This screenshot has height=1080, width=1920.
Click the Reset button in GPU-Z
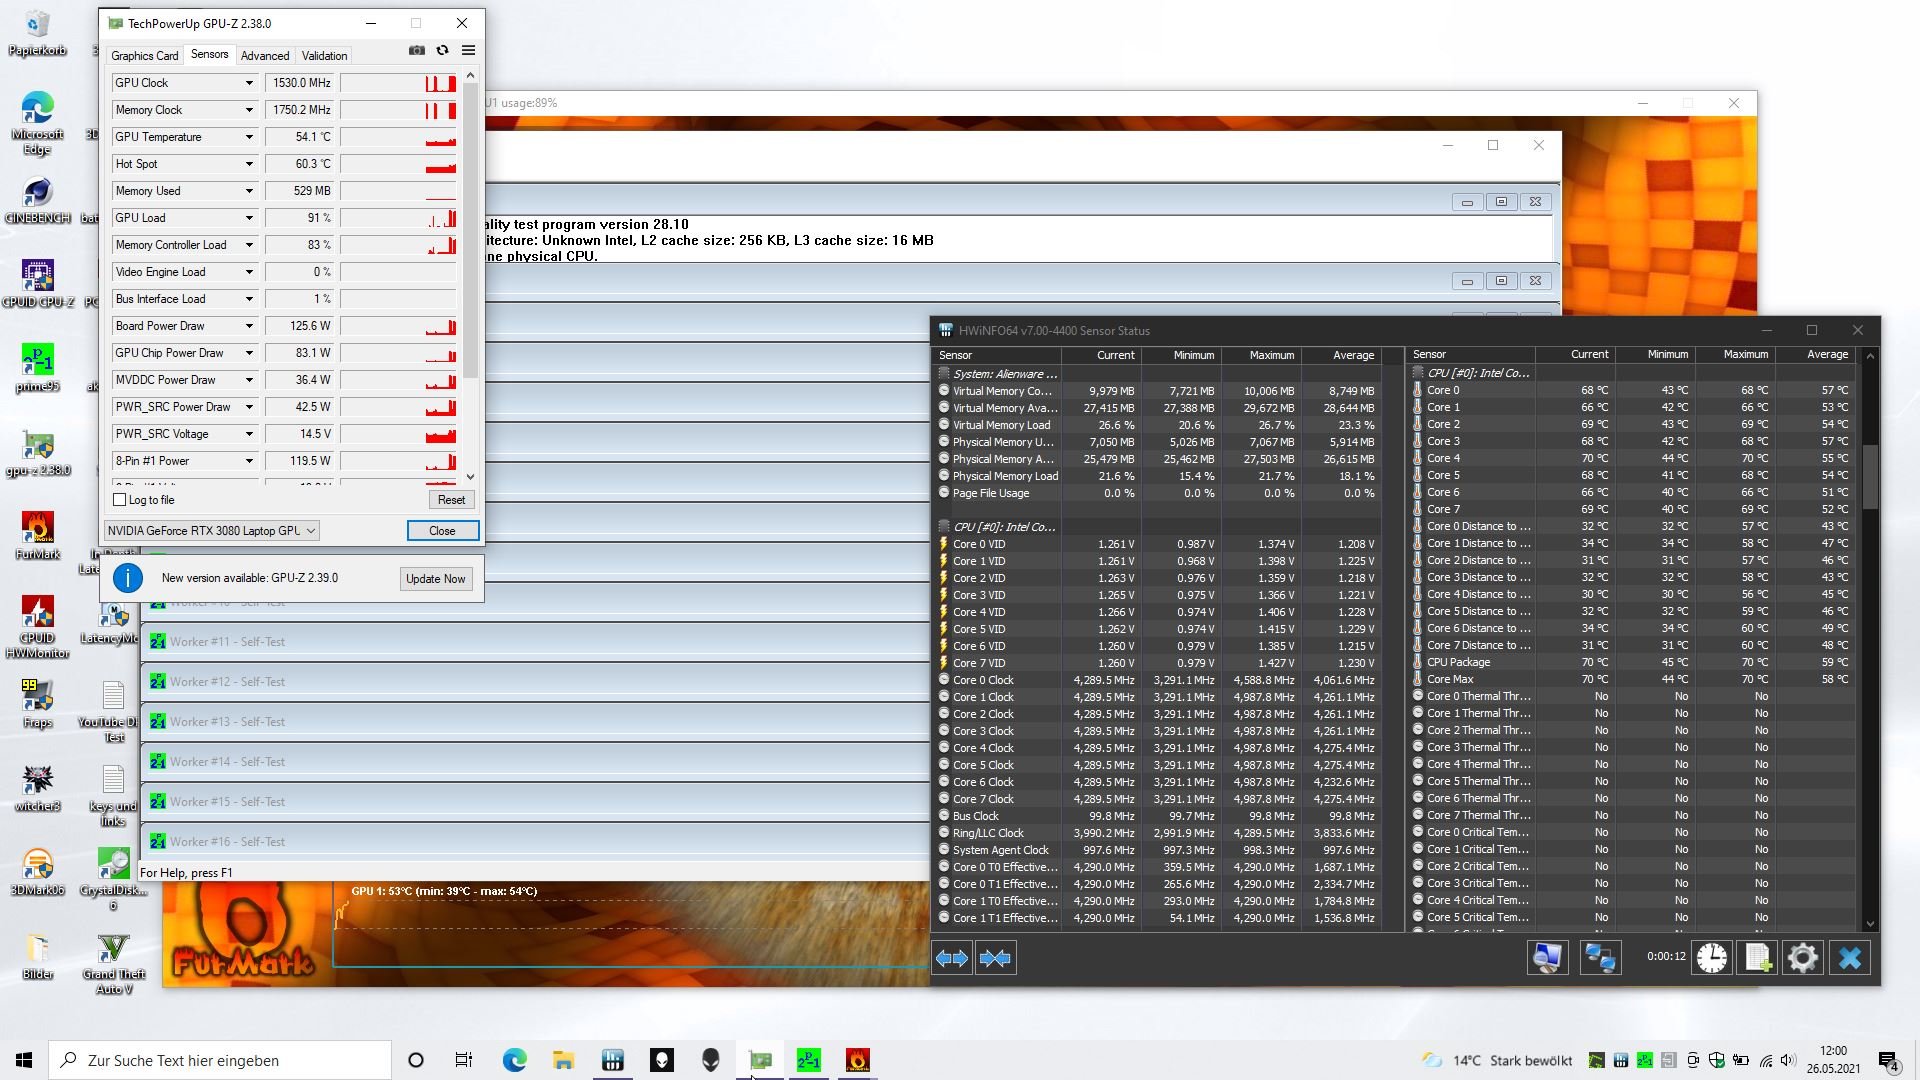[x=451, y=500]
